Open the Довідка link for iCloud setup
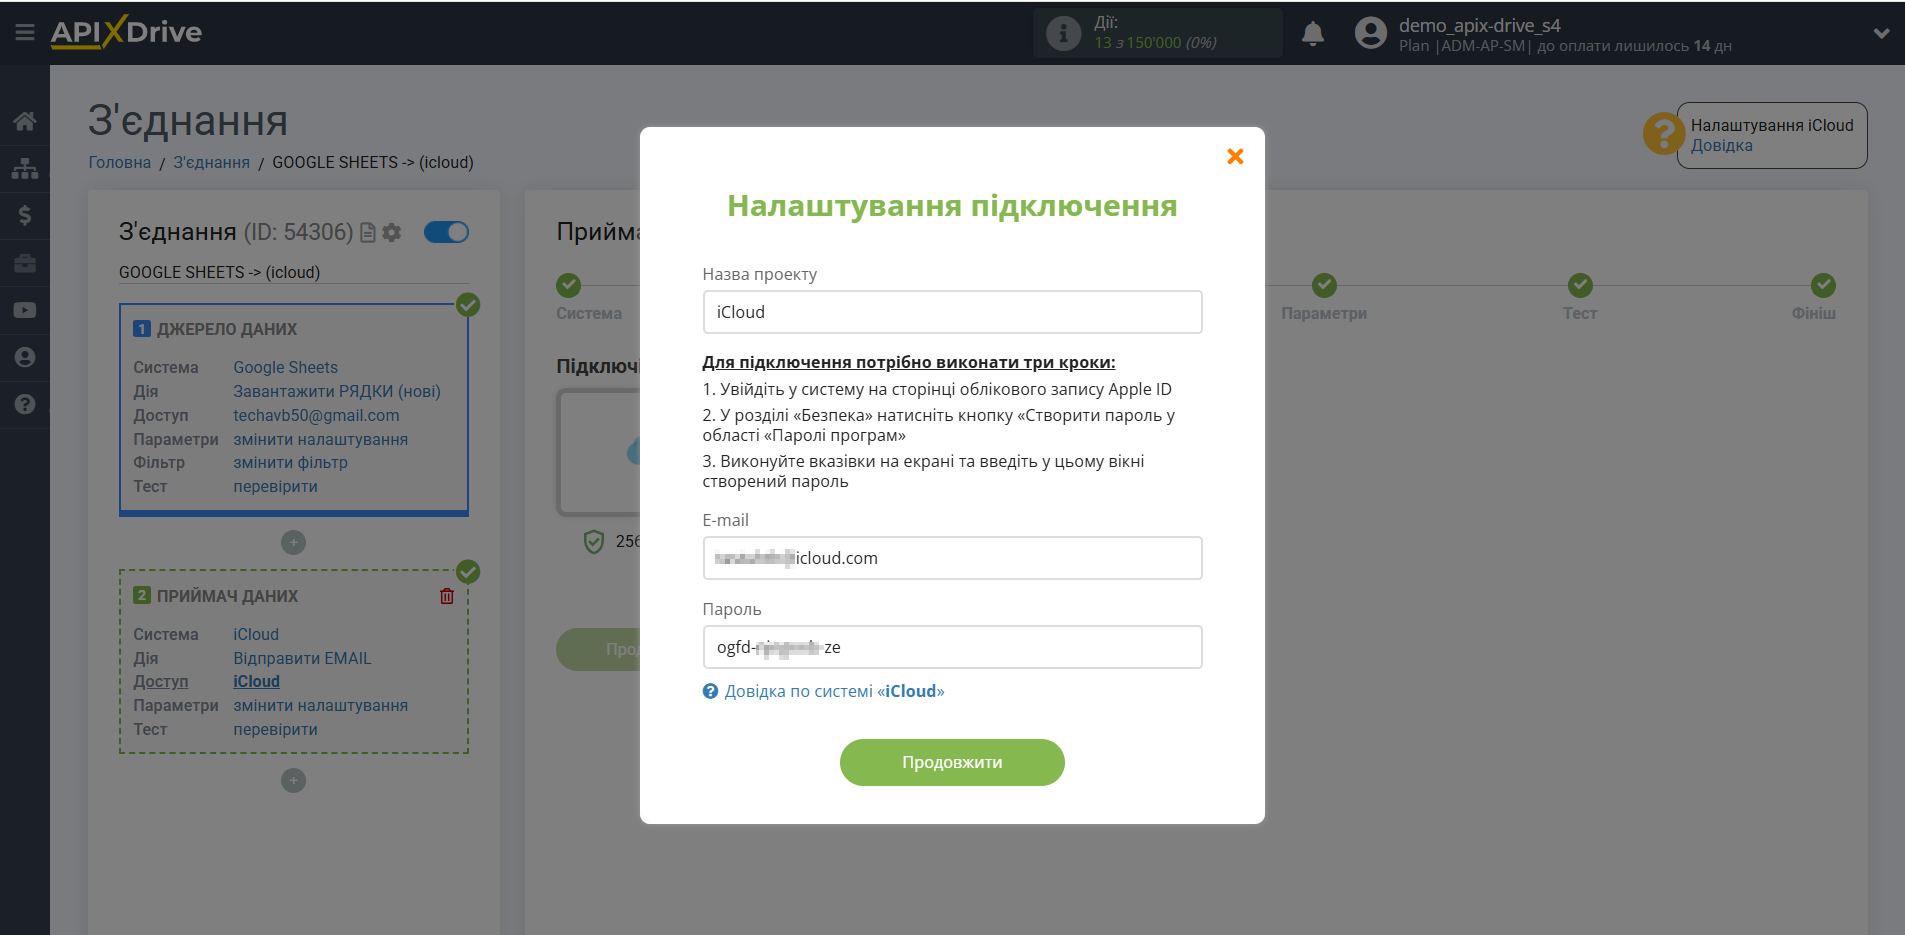Screen dimensions: 1905x935 click(x=1721, y=146)
